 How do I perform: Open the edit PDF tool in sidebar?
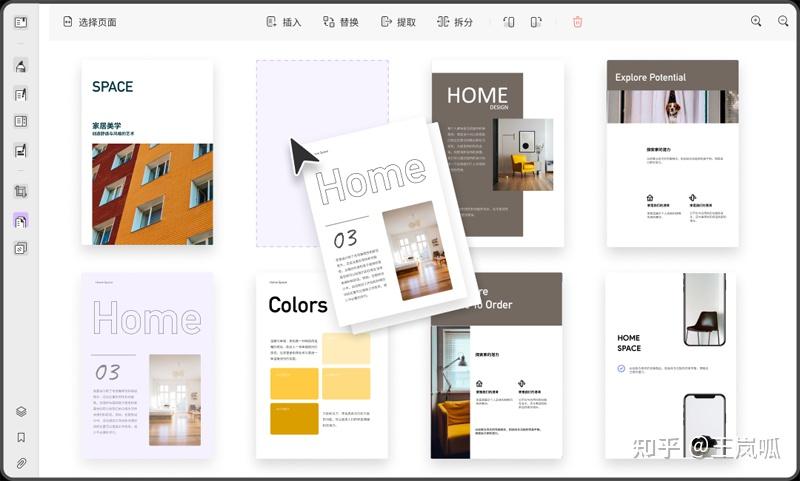coord(20,94)
